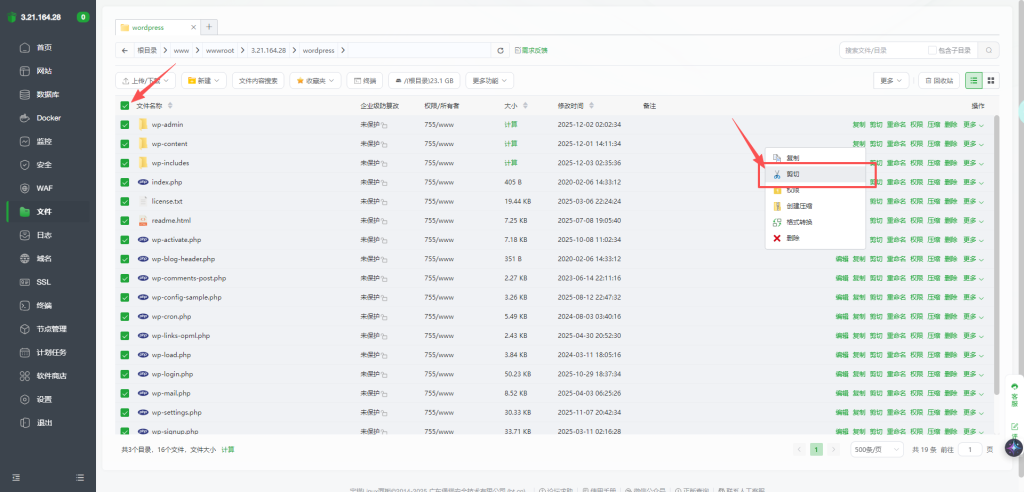Open the SSL section

pos(44,282)
